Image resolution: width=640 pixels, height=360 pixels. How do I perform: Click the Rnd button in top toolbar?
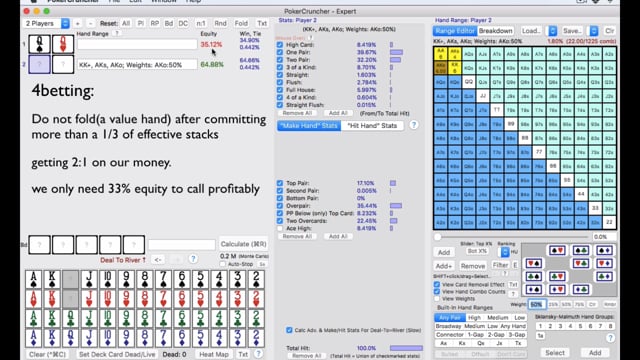220,23
